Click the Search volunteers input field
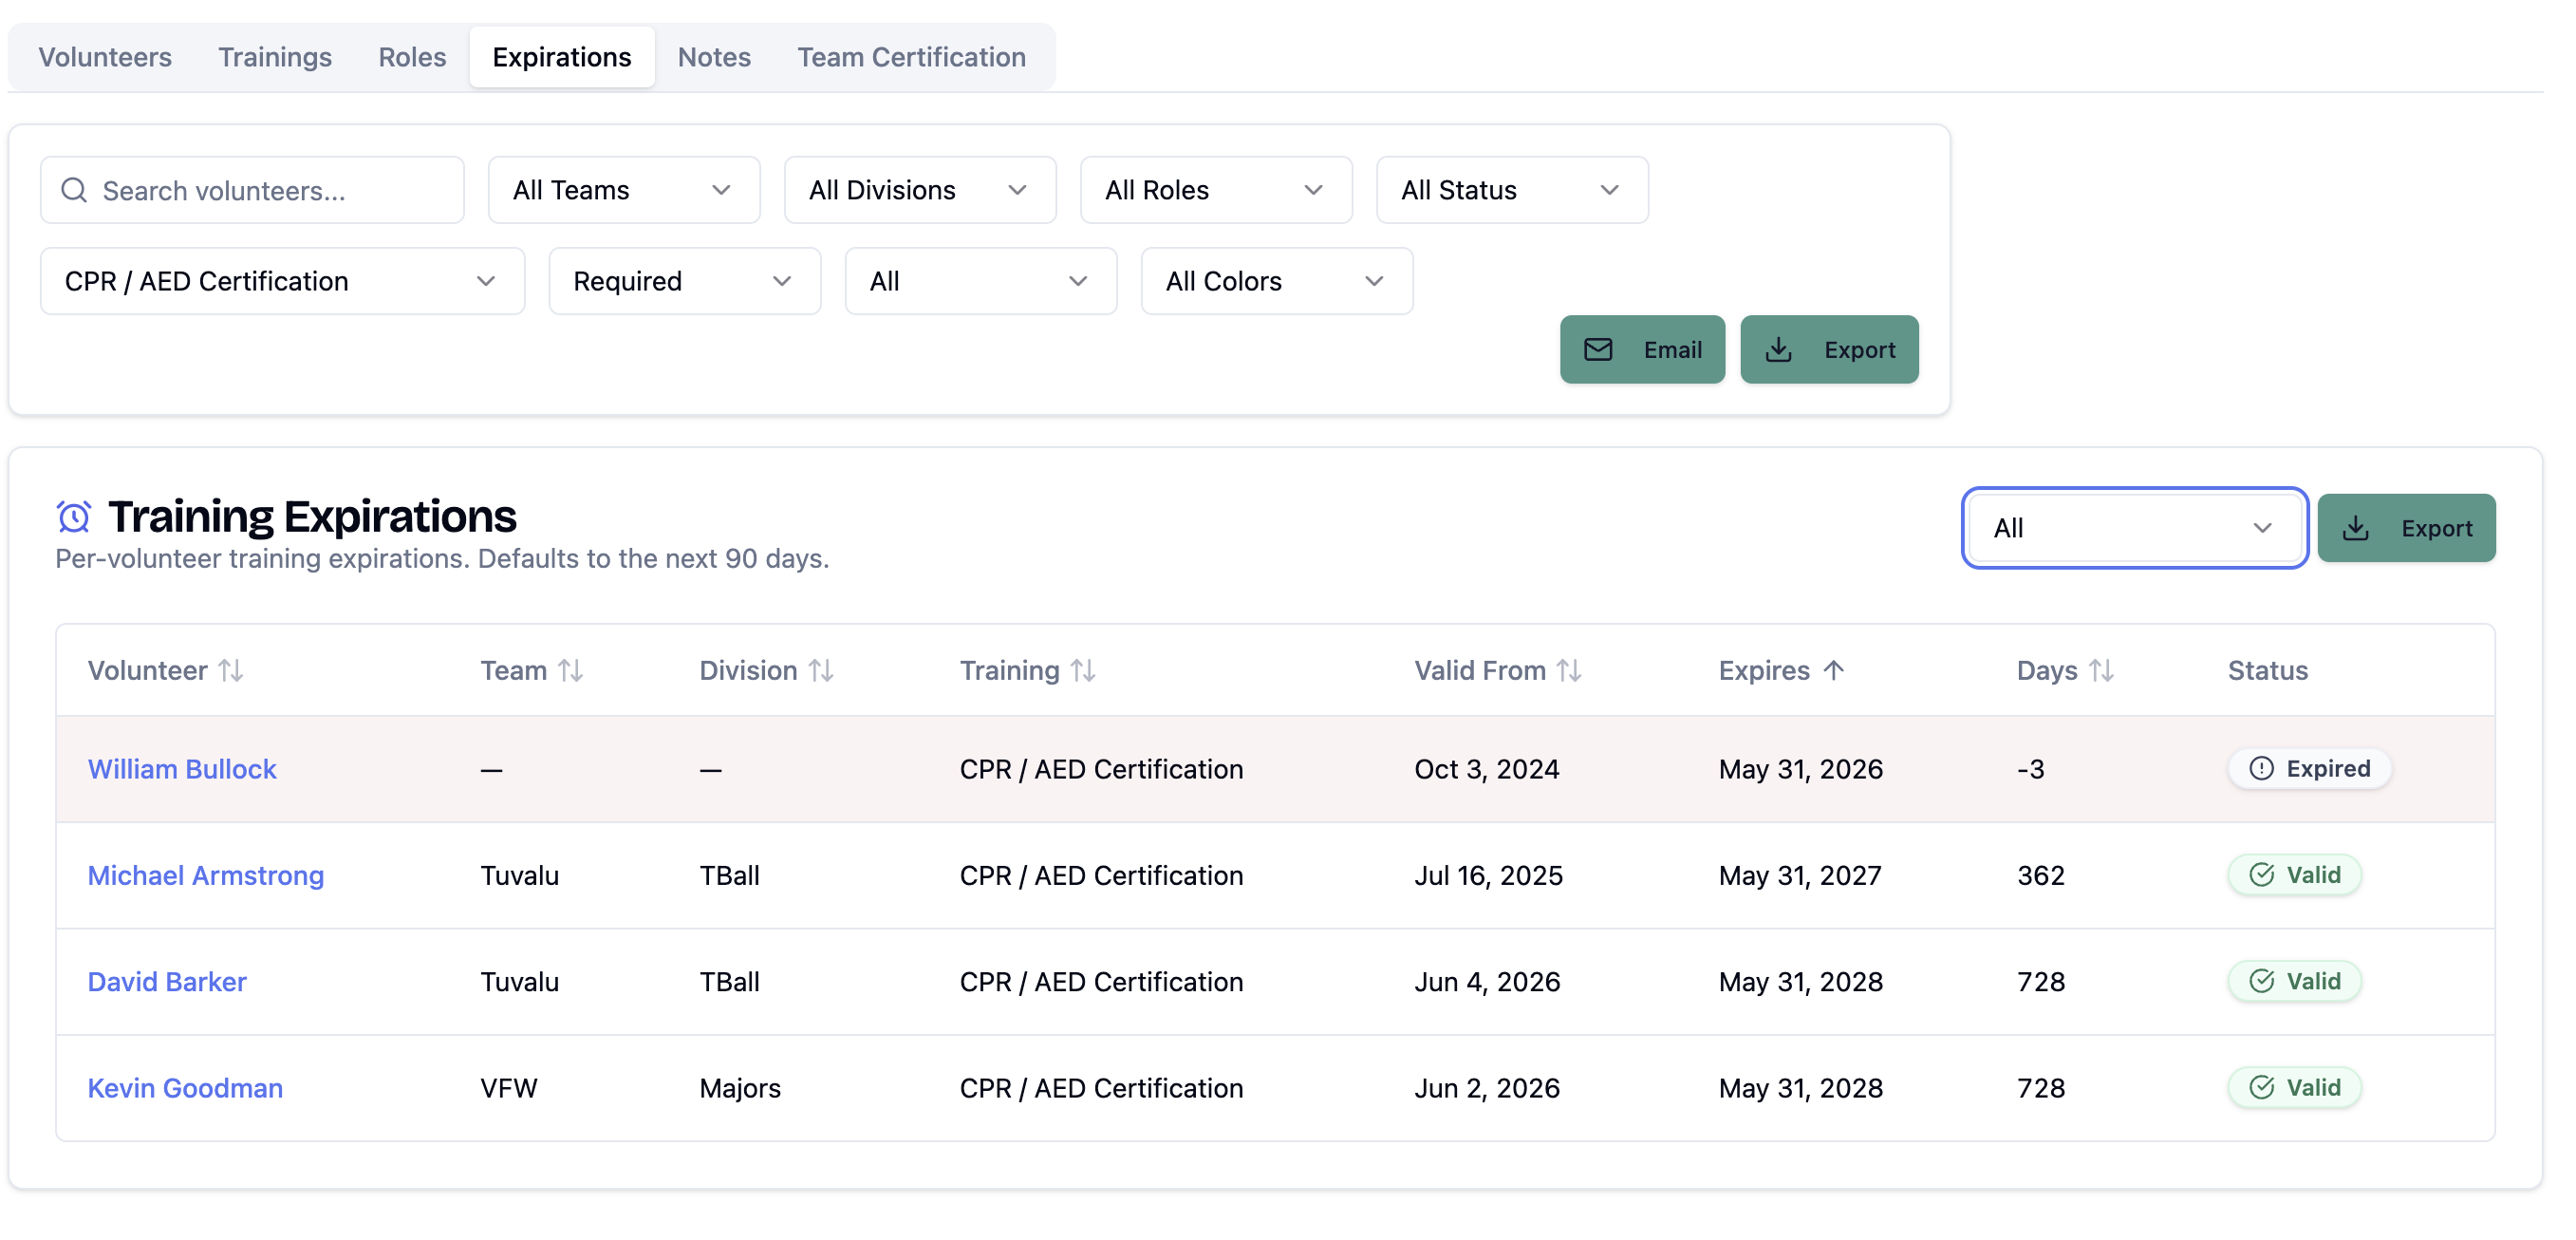This screenshot has width=2576, height=1240. point(252,190)
